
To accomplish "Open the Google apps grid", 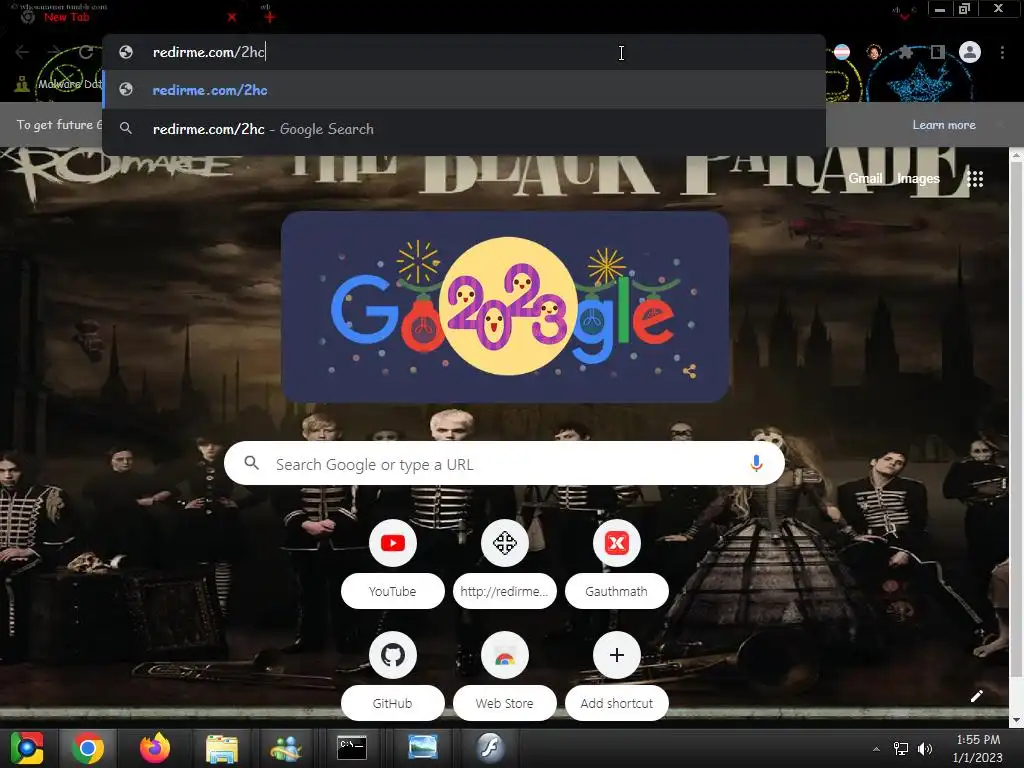I will (975, 178).
